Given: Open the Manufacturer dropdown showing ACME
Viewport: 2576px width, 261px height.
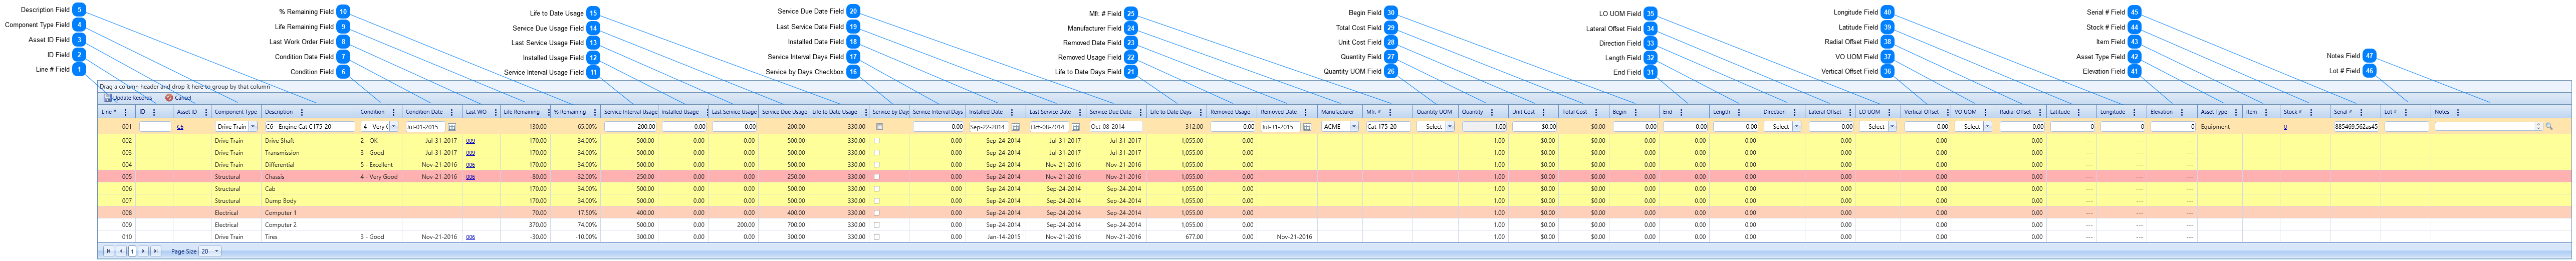Looking at the screenshot, I should (x=1354, y=127).
